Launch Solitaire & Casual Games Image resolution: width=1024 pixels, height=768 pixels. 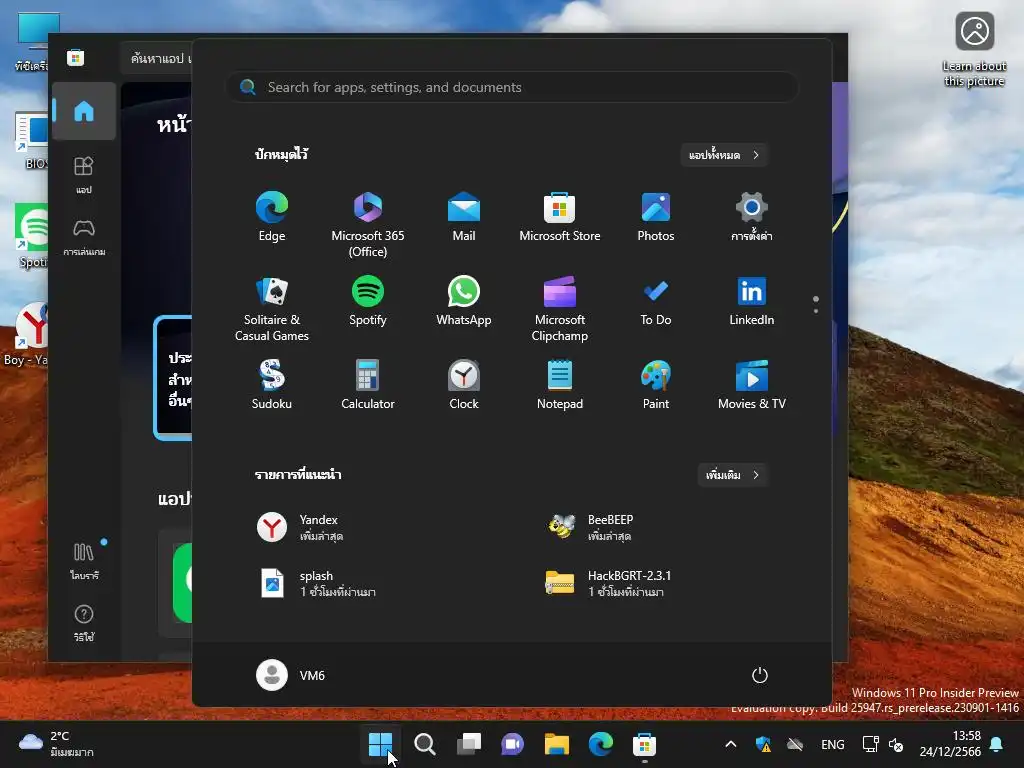pos(272,308)
